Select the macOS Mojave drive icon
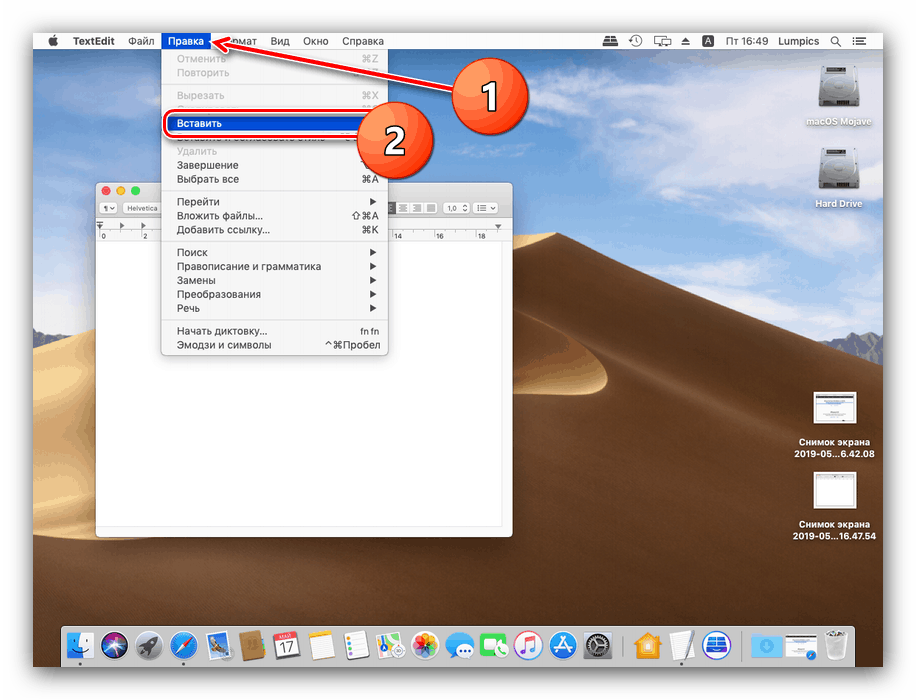Viewport: 916px width, 700px height. tap(838, 86)
